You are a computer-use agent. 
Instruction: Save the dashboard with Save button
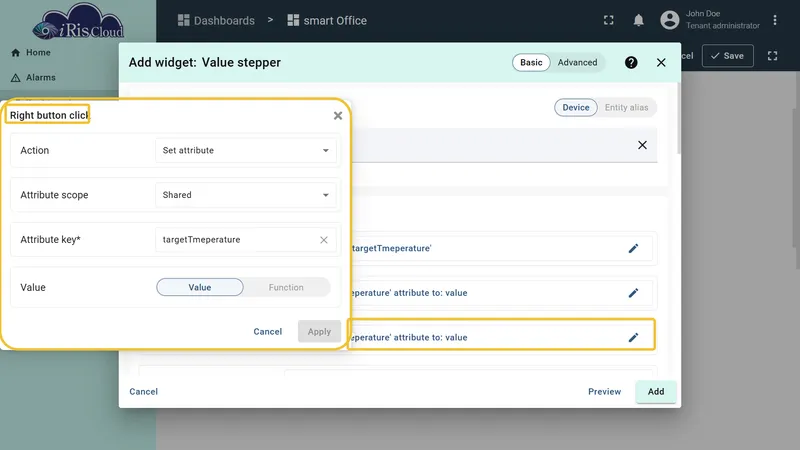click(x=728, y=56)
